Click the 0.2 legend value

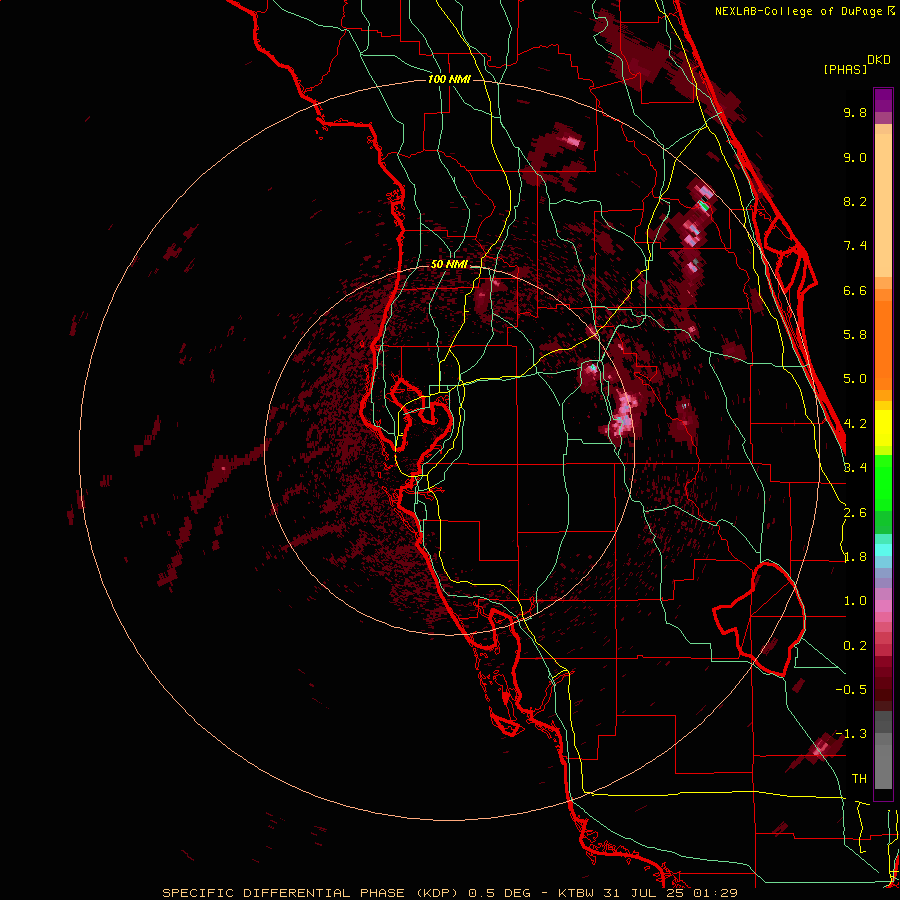pyautogui.click(x=855, y=646)
